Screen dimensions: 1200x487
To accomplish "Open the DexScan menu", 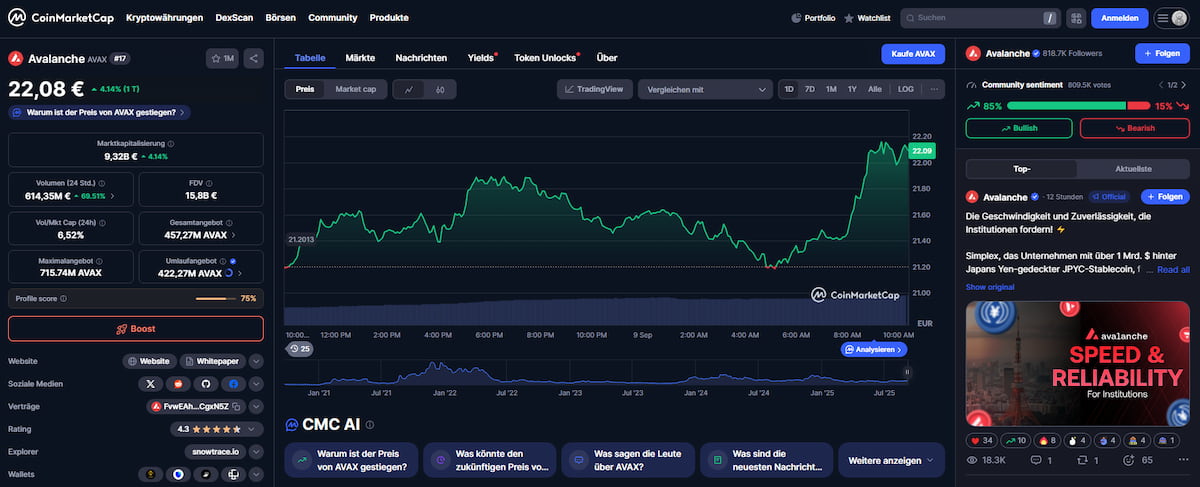I will 234,18.
